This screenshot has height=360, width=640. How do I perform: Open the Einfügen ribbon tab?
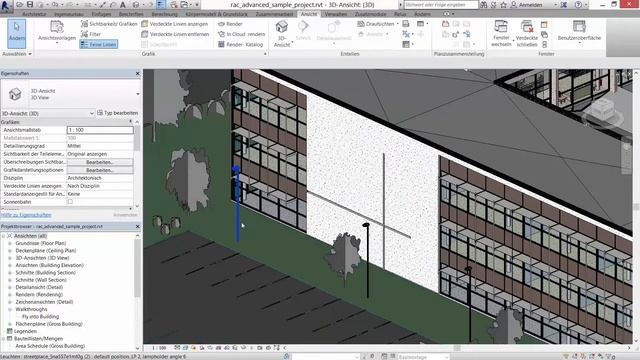pyautogui.click(x=102, y=14)
